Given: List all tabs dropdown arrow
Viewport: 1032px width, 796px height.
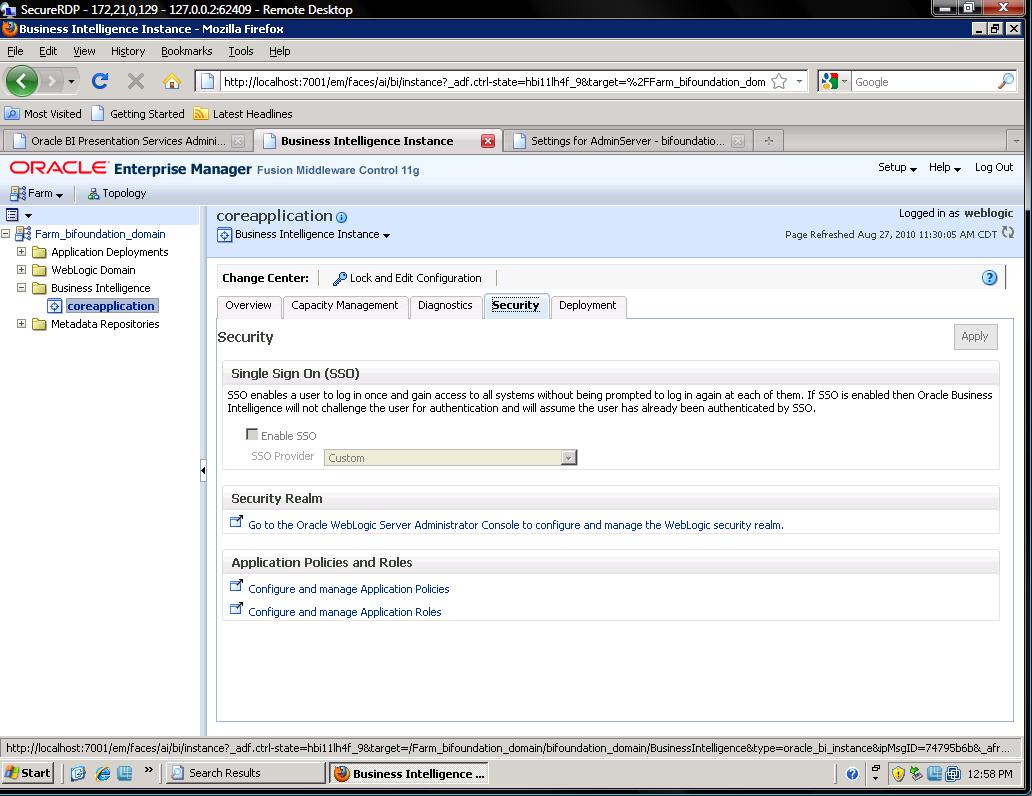Looking at the screenshot, I should click(x=1016, y=140).
